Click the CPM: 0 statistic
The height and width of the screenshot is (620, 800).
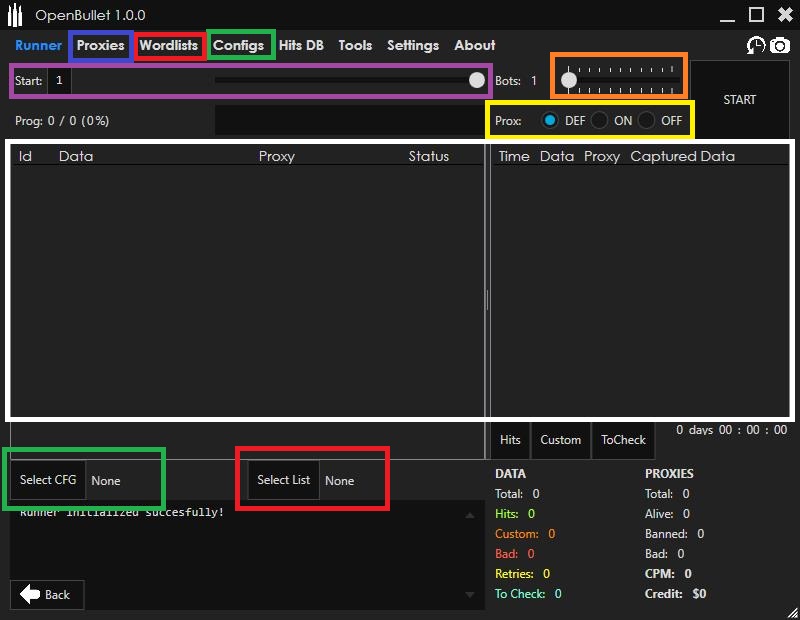668,574
